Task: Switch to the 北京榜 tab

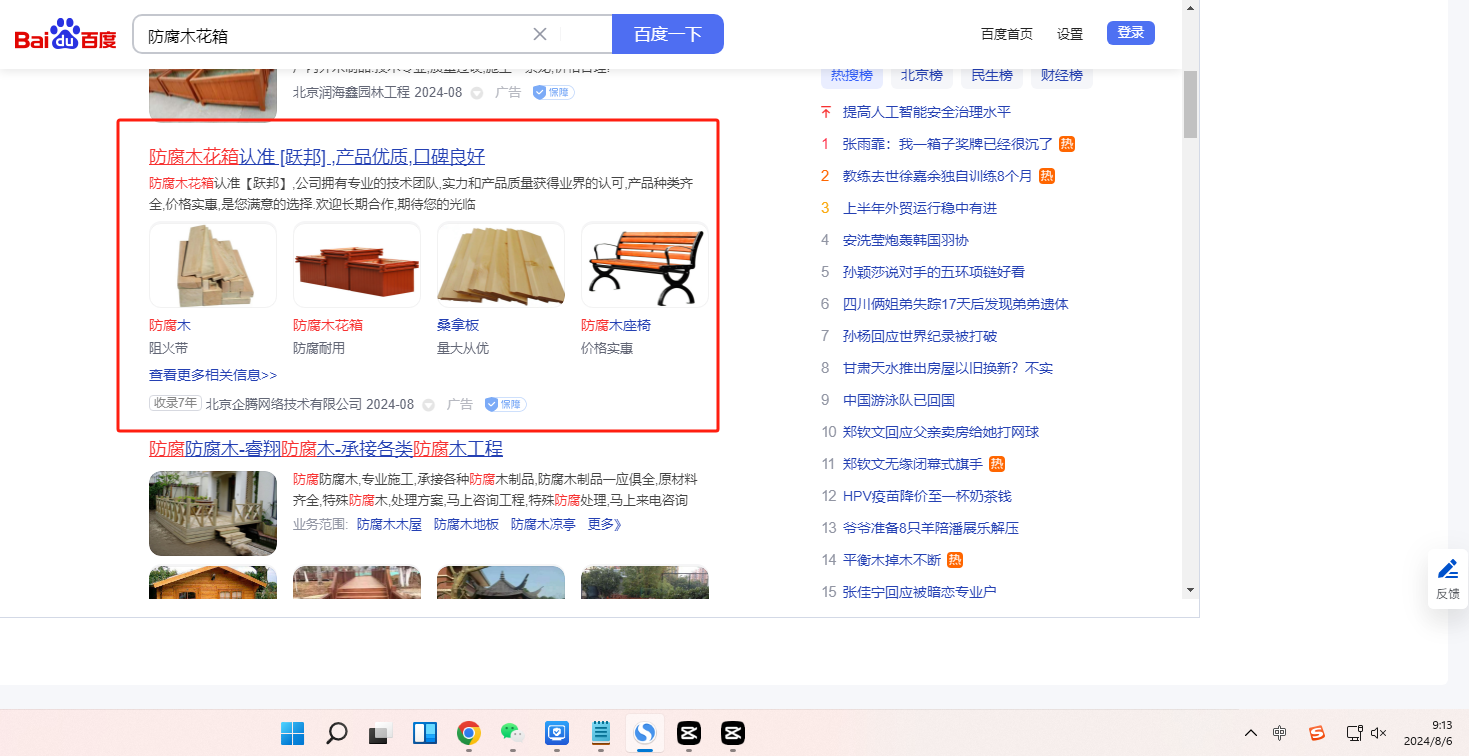Action: 922,75
